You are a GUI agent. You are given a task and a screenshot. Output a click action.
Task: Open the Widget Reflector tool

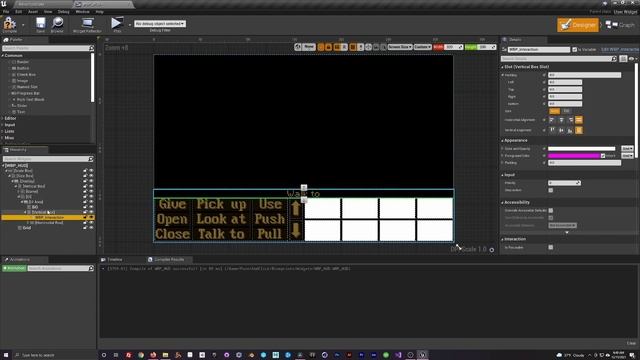(x=87, y=24)
